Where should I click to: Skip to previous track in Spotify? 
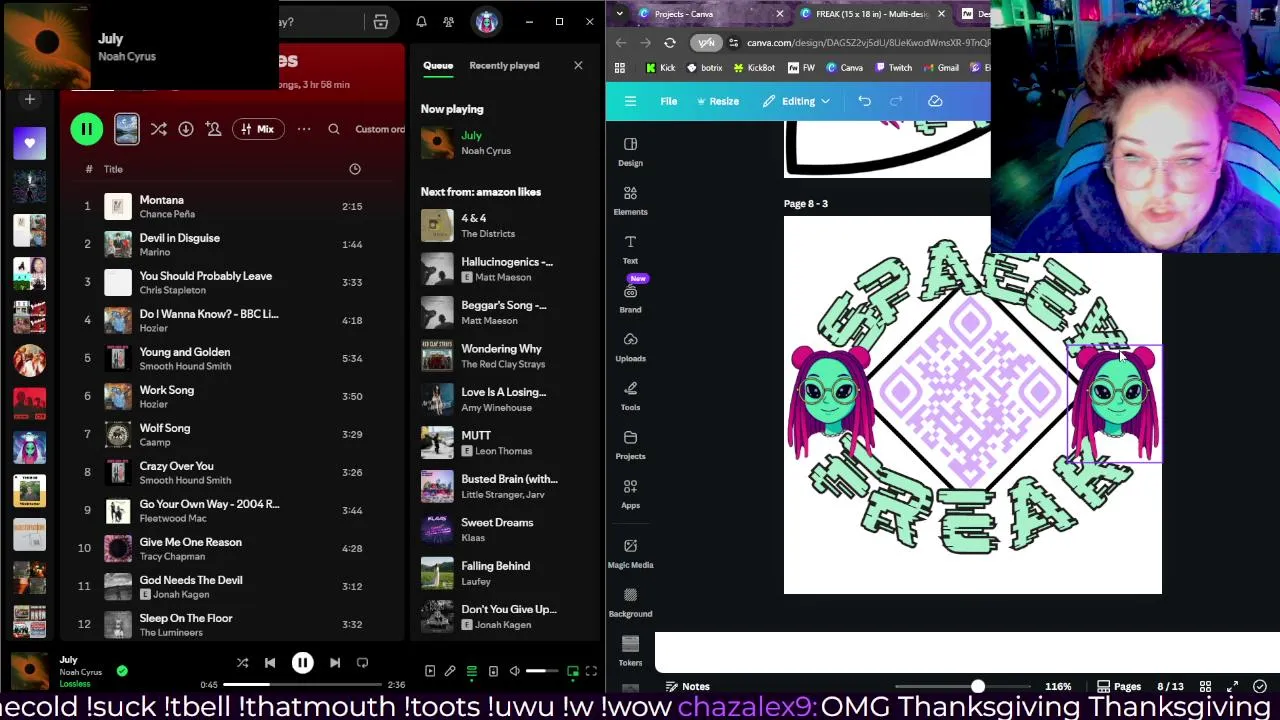point(270,663)
